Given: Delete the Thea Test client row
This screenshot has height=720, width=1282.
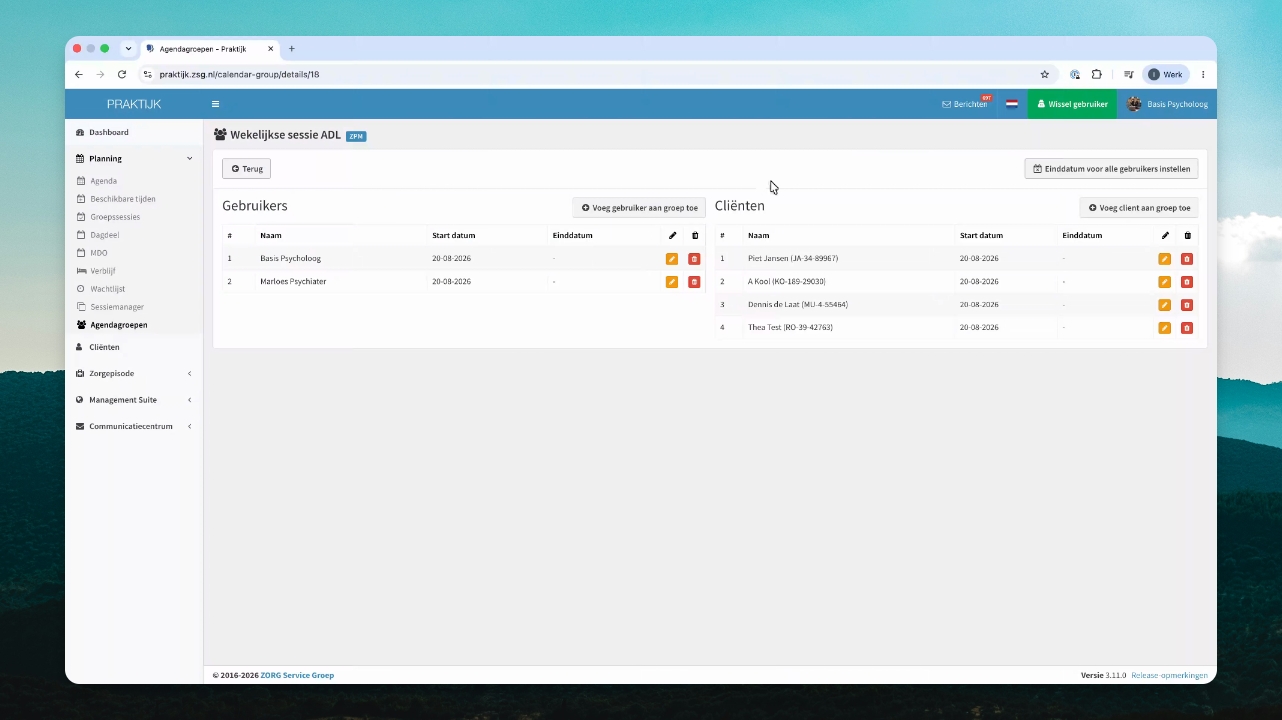Looking at the screenshot, I should (1187, 328).
